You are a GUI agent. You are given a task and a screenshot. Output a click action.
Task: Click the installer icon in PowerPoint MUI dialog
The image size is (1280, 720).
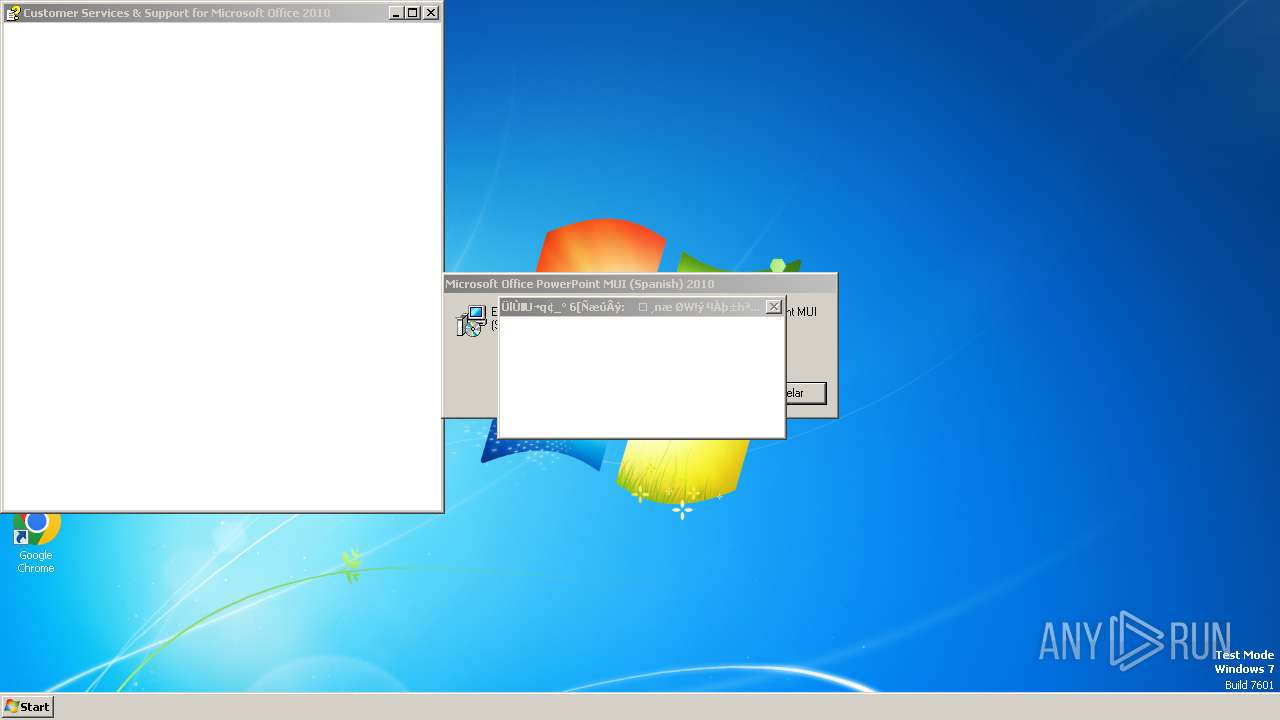[x=471, y=321]
